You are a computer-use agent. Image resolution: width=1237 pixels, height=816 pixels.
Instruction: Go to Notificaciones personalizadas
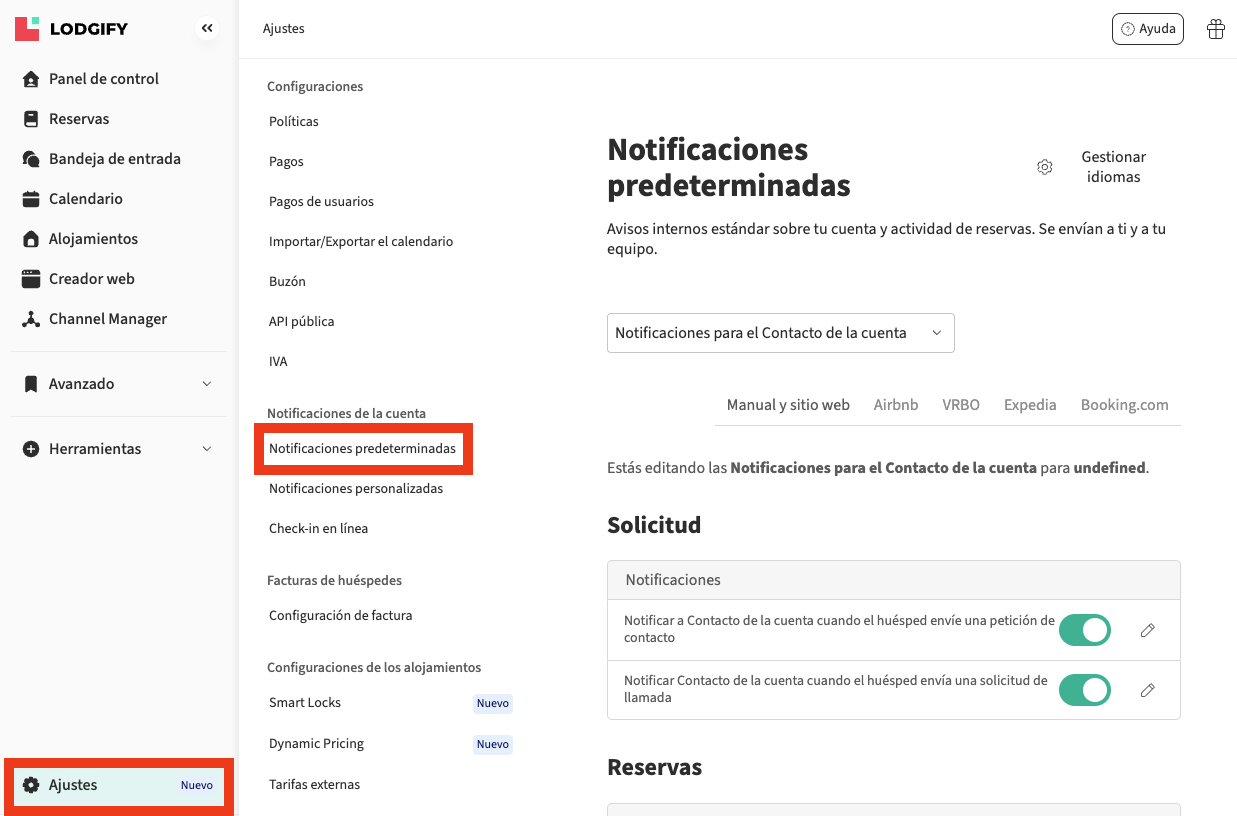(355, 489)
